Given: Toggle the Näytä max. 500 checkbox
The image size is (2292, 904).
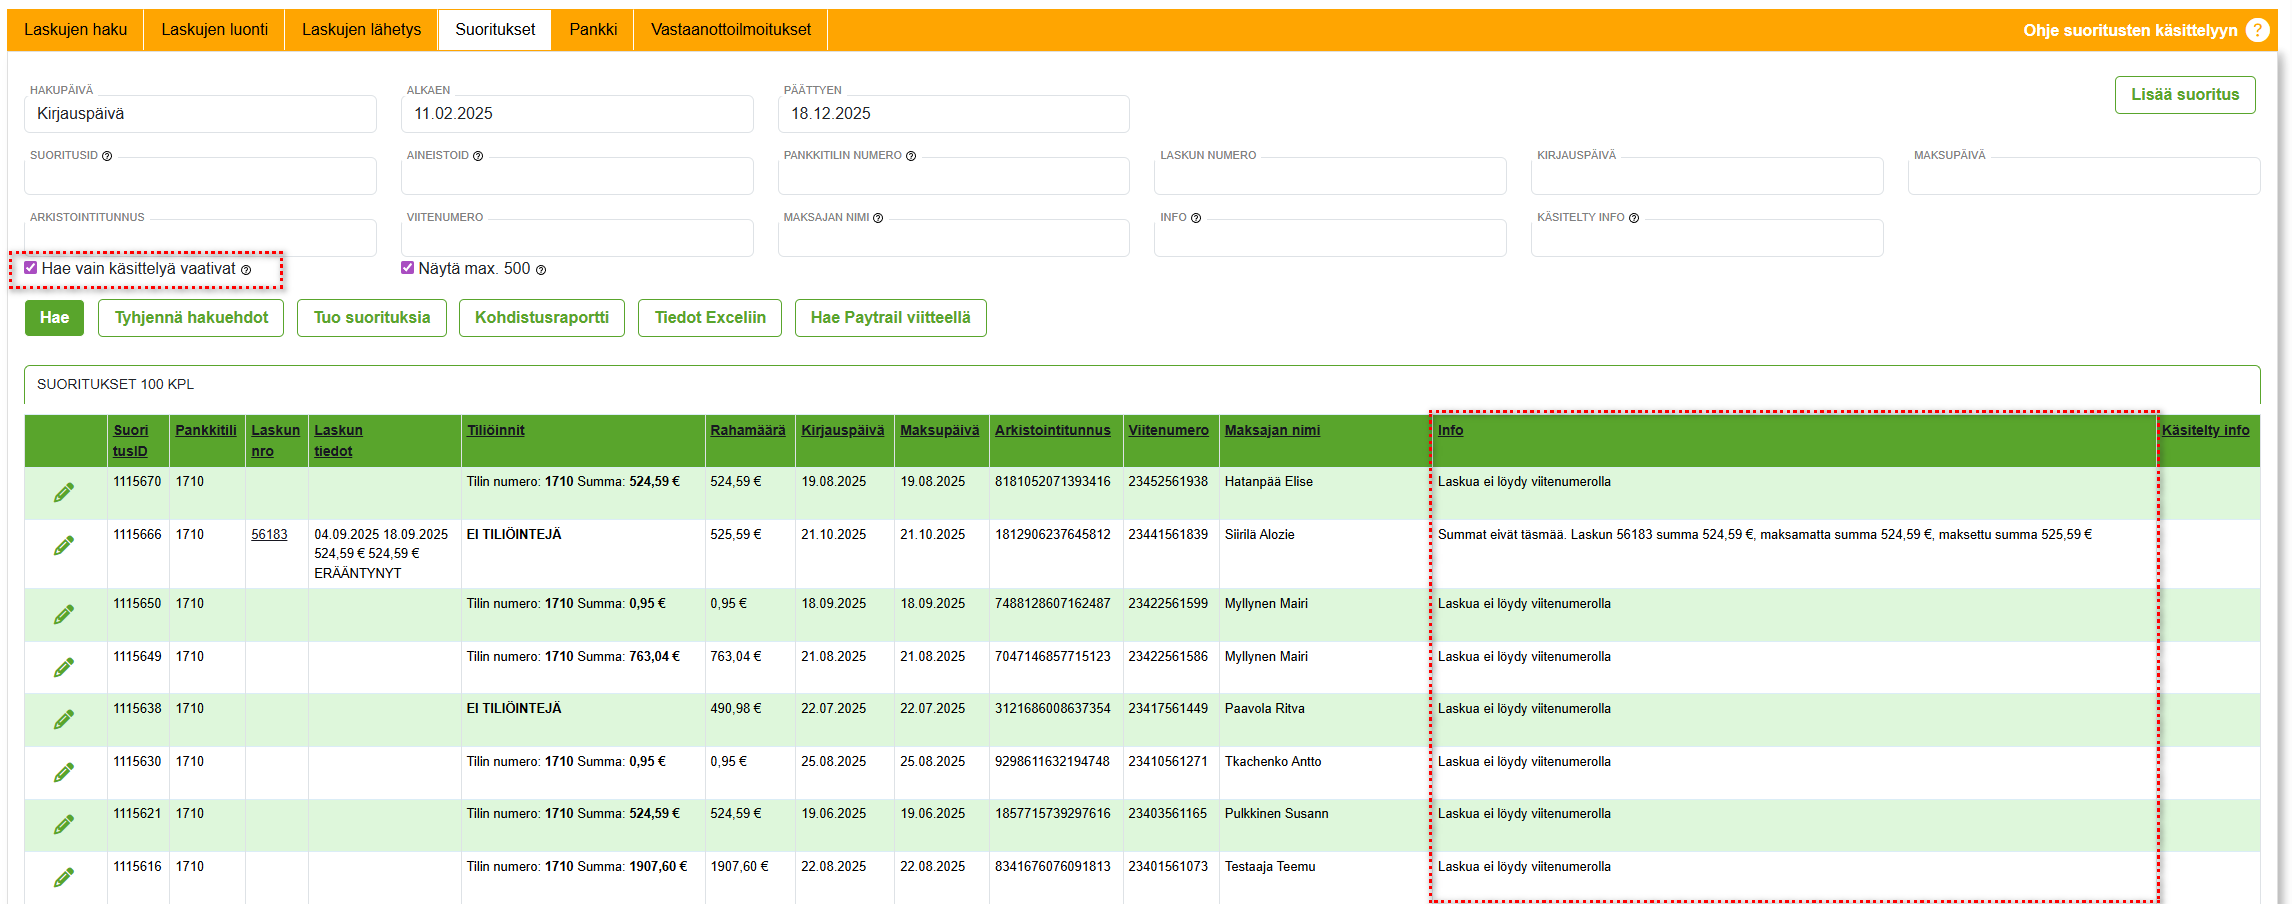Looking at the screenshot, I should (x=408, y=268).
